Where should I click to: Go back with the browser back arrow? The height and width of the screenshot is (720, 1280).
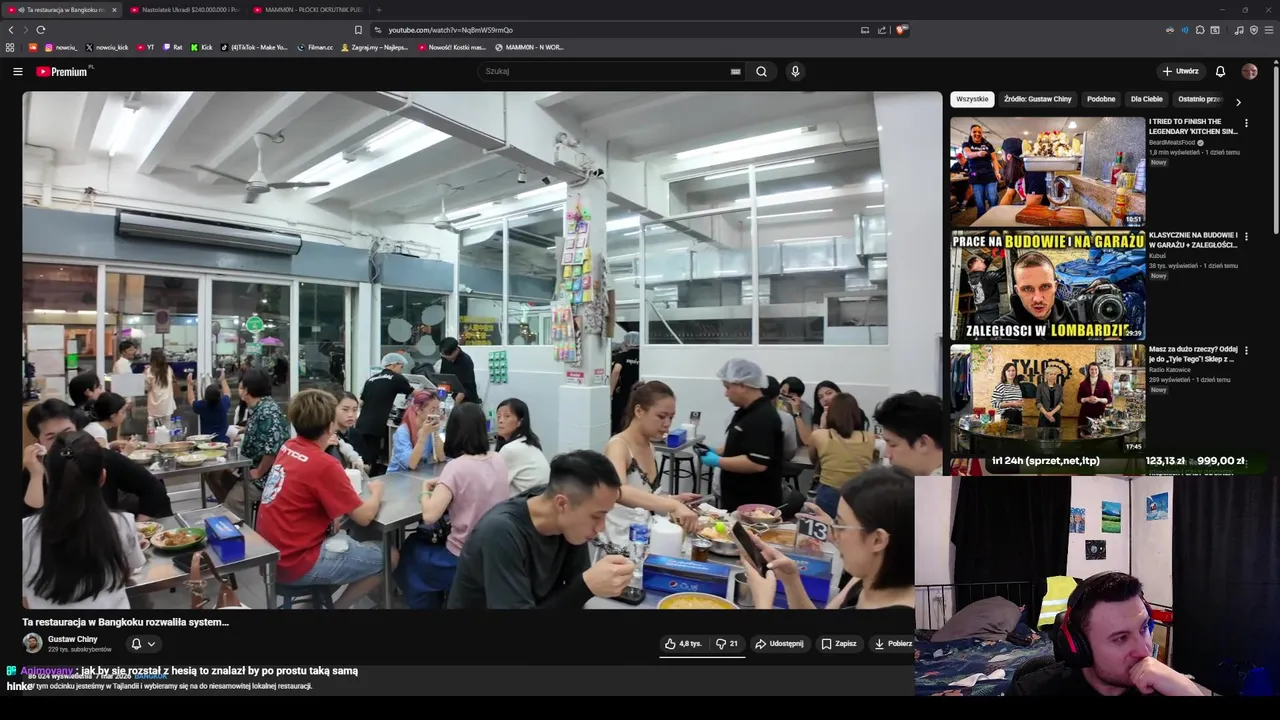11,30
